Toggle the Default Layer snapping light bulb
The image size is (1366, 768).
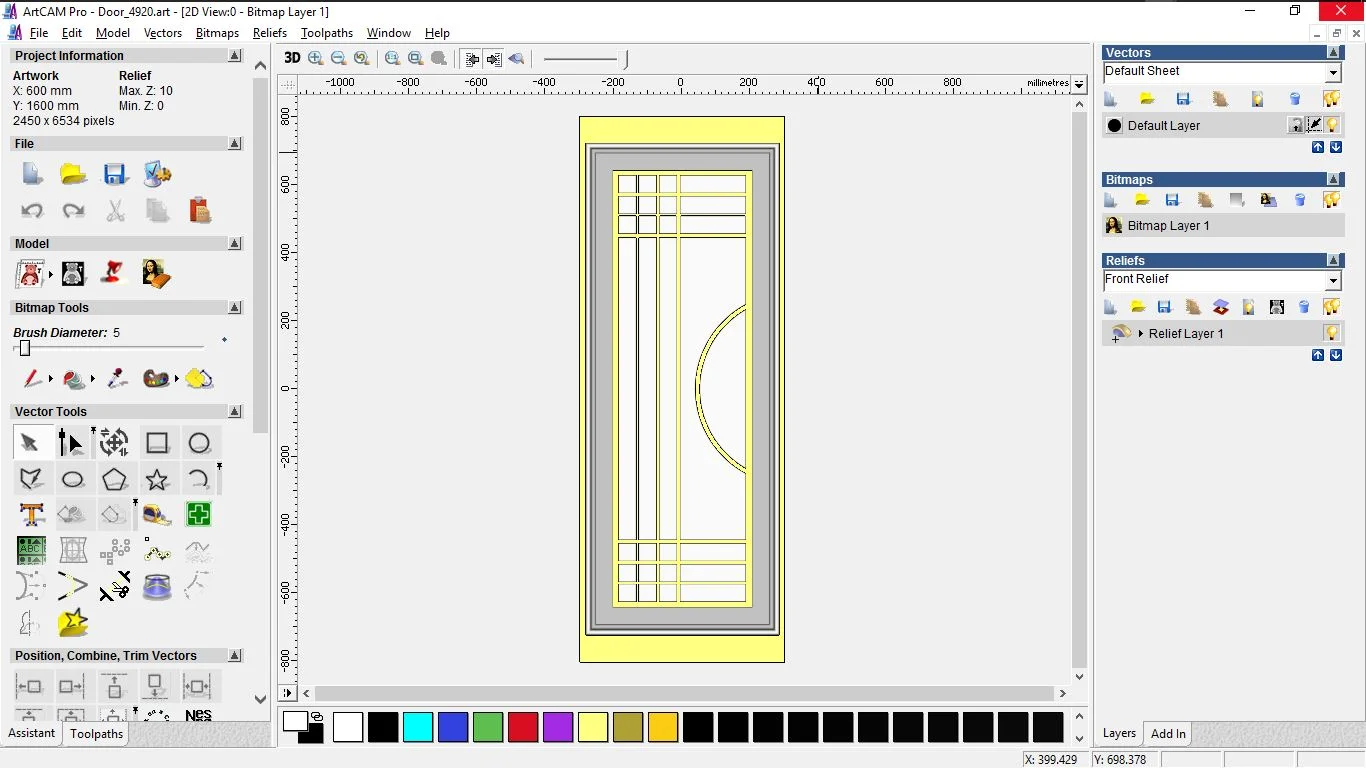pyautogui.click(x=1331, y=125)
